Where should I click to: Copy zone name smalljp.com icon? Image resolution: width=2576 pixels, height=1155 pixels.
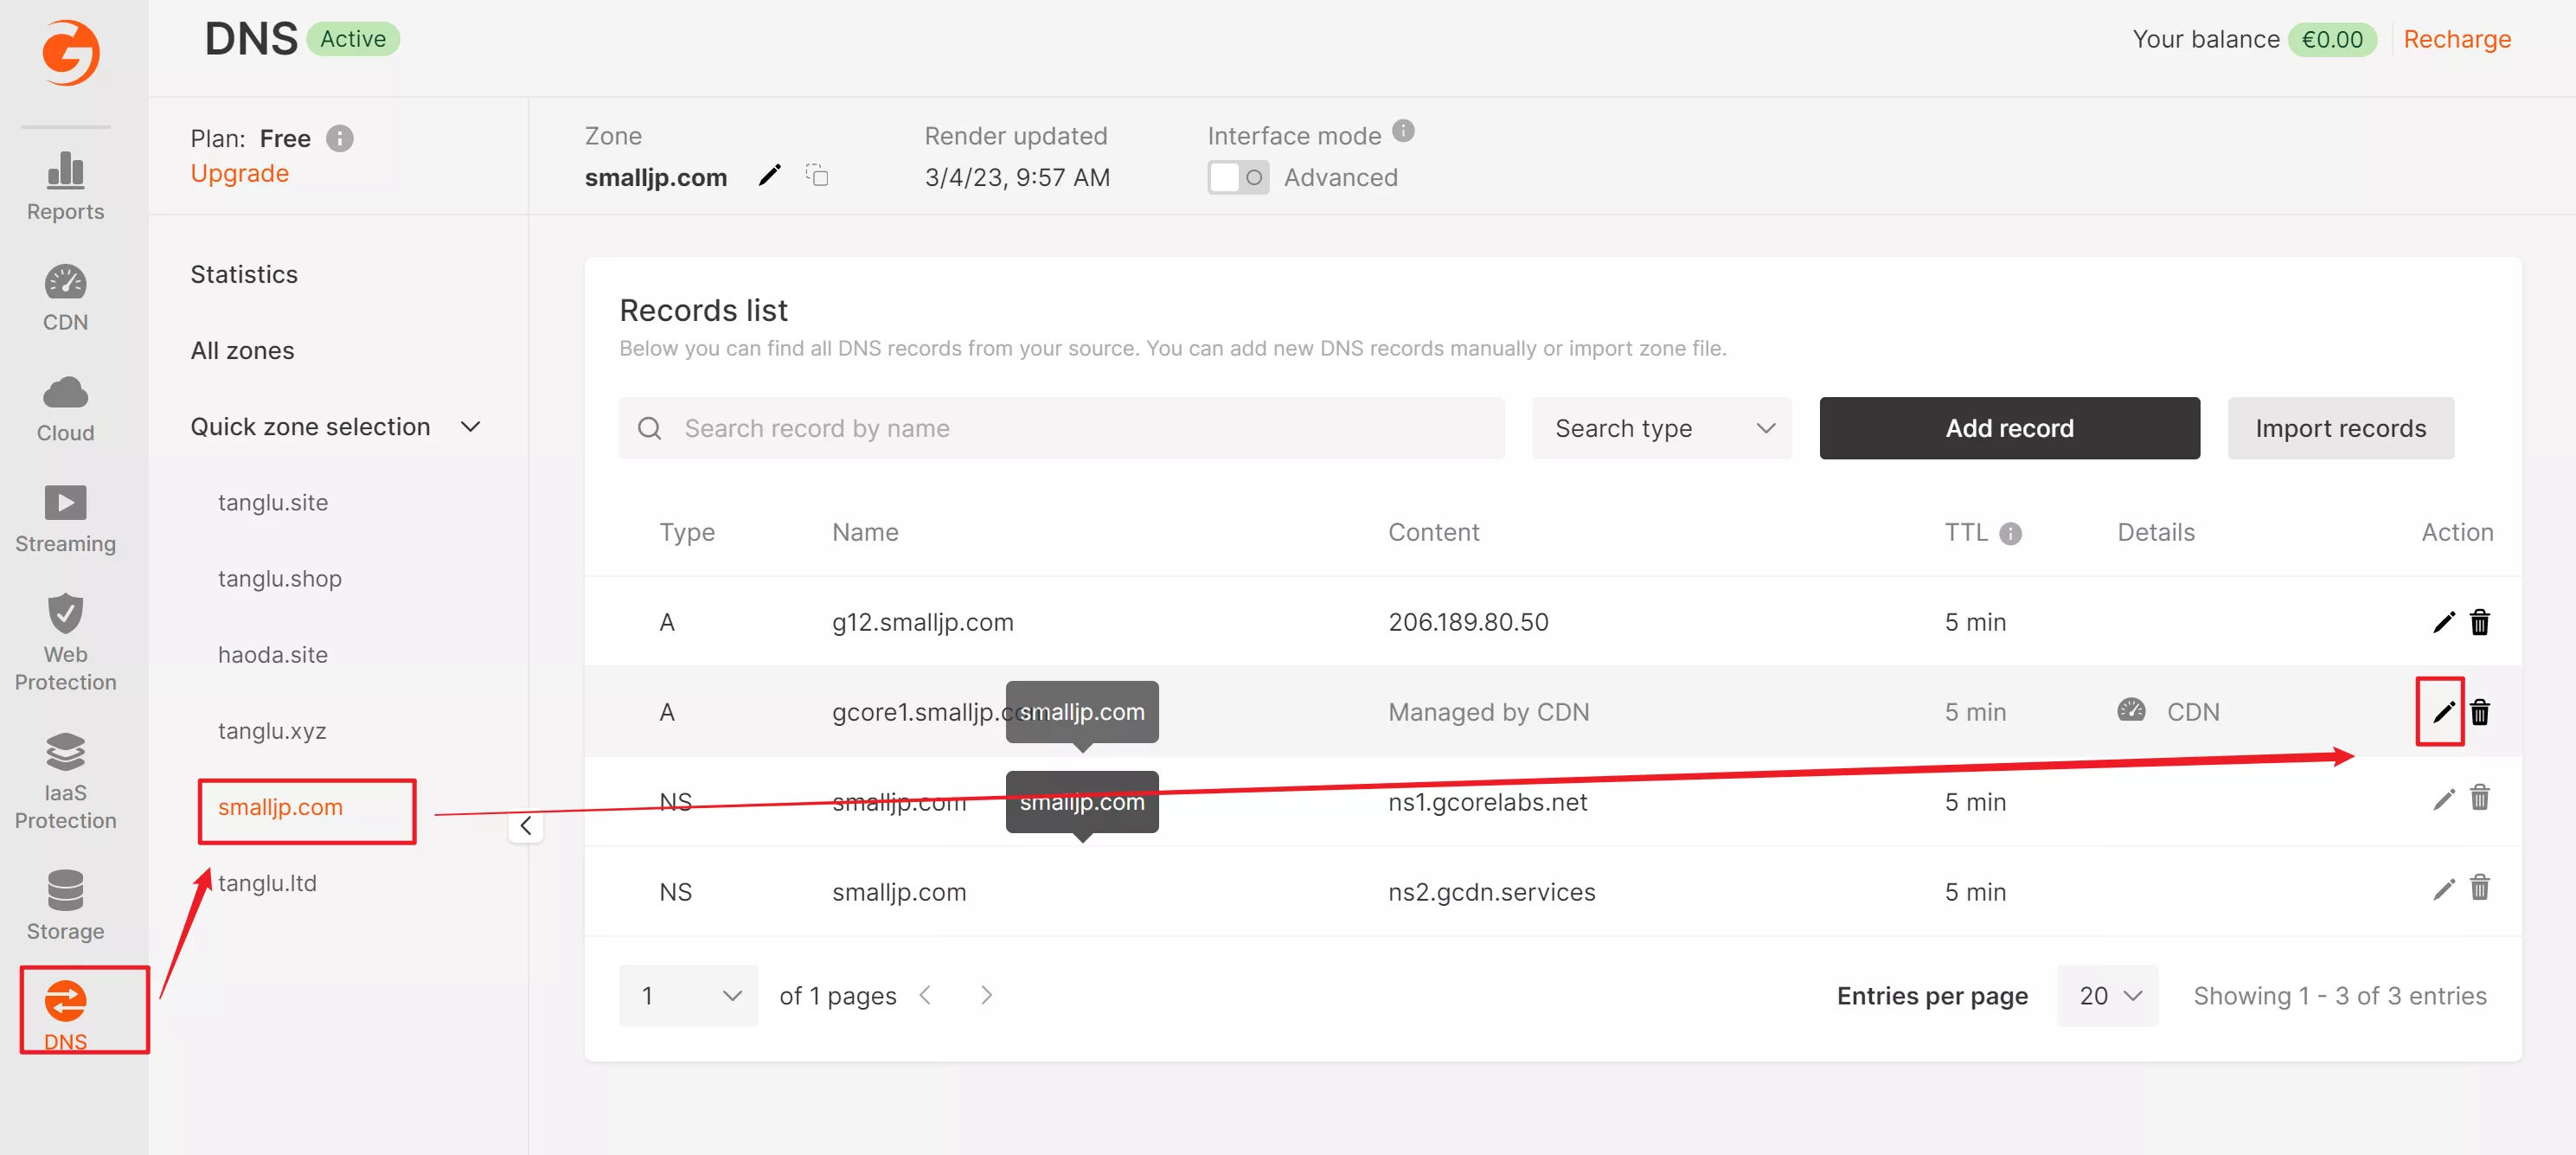pyautogui.click(x=817, y=176)
